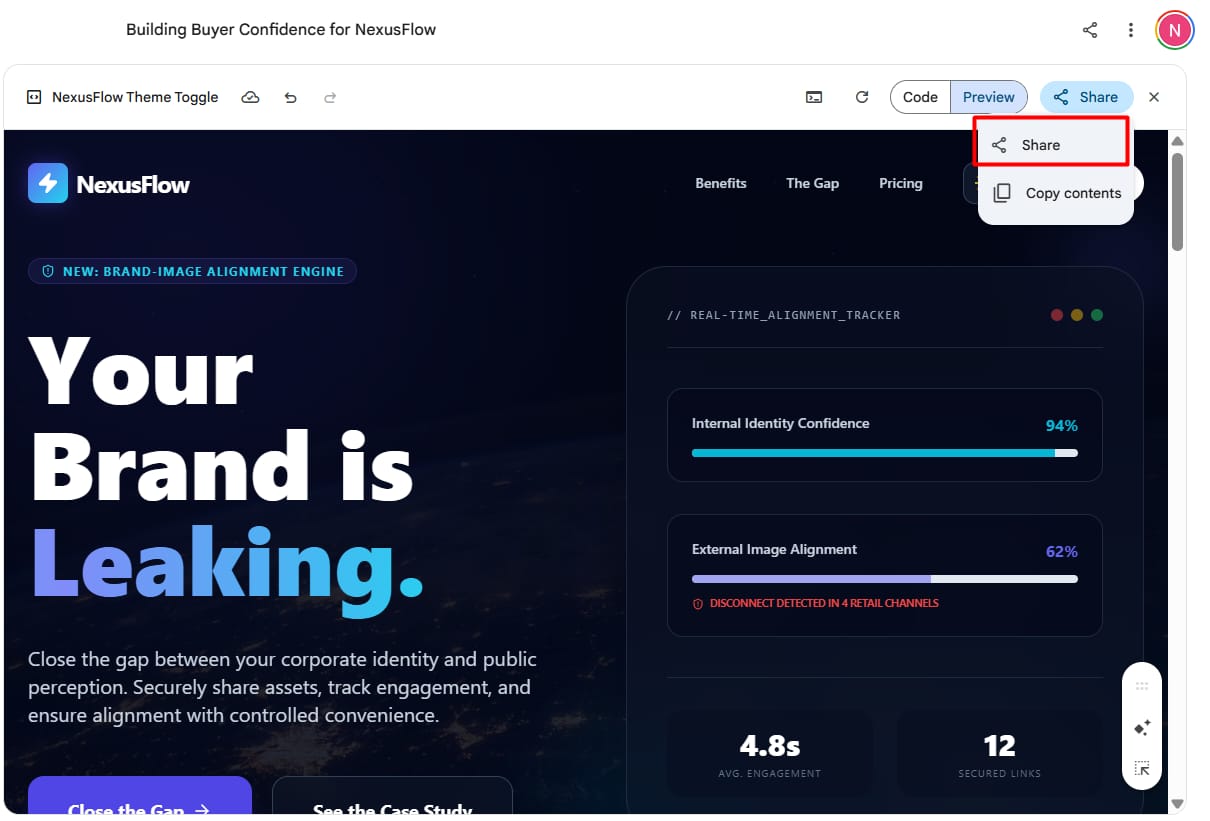Click the cloud save icon
Image resolution: width=1210 pixels, height=821 pixels.
click(250, 96)
